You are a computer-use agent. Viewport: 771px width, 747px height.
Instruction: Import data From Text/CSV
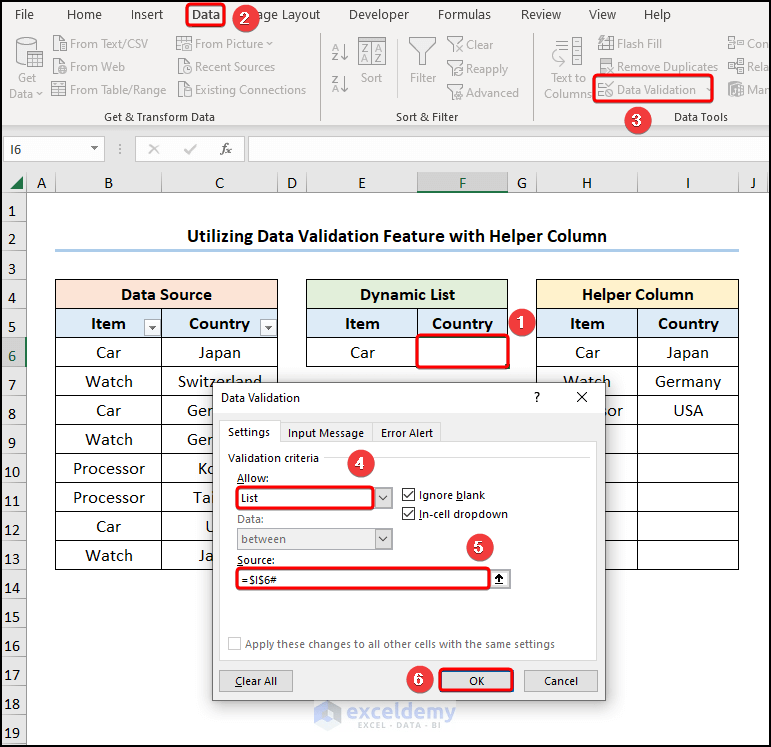pos(100,44)
